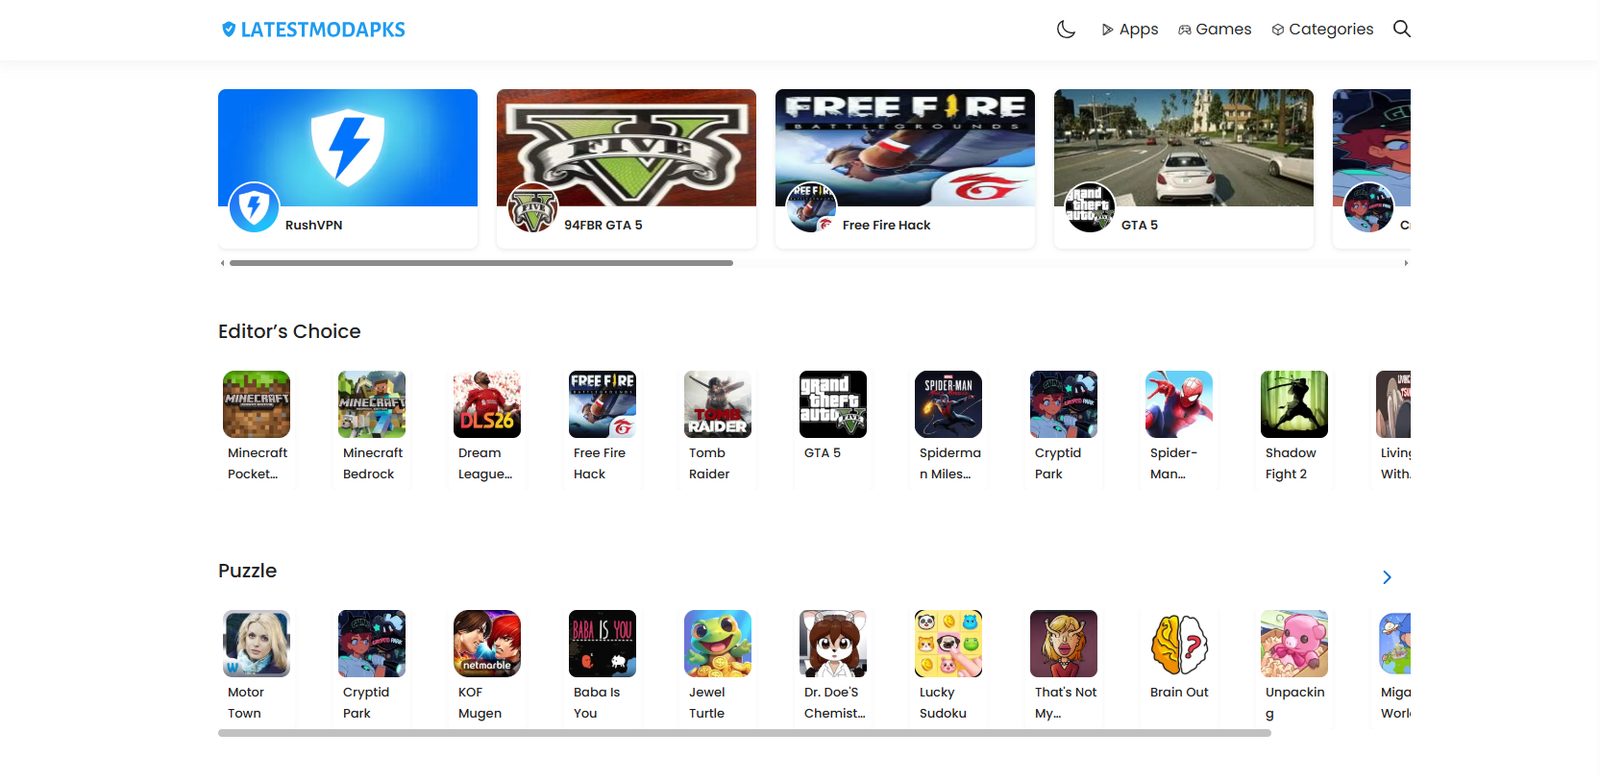This screenshot has height=776, width=1600.
Task: Choose the Shadow Fight 2 icon
Action: pos(1294,404)
